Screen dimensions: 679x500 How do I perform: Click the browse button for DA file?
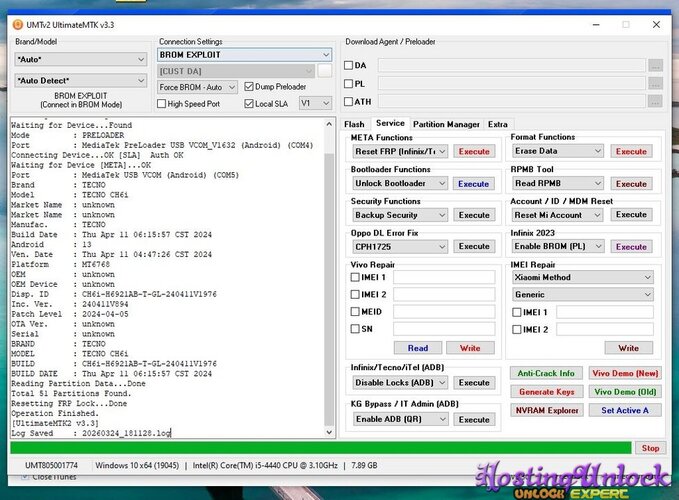click(x=655, y=65)
